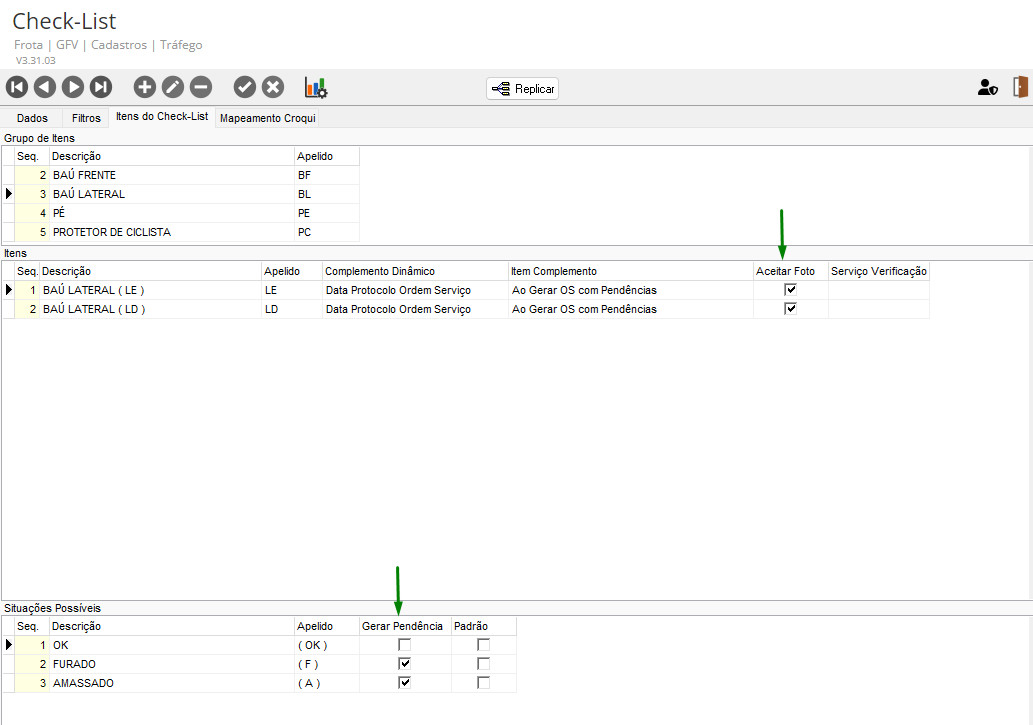Click the Replicar button
Image resolution: width=1033 pixels, height=725 pixels.
pyautogui.click(x=522, y=89)
